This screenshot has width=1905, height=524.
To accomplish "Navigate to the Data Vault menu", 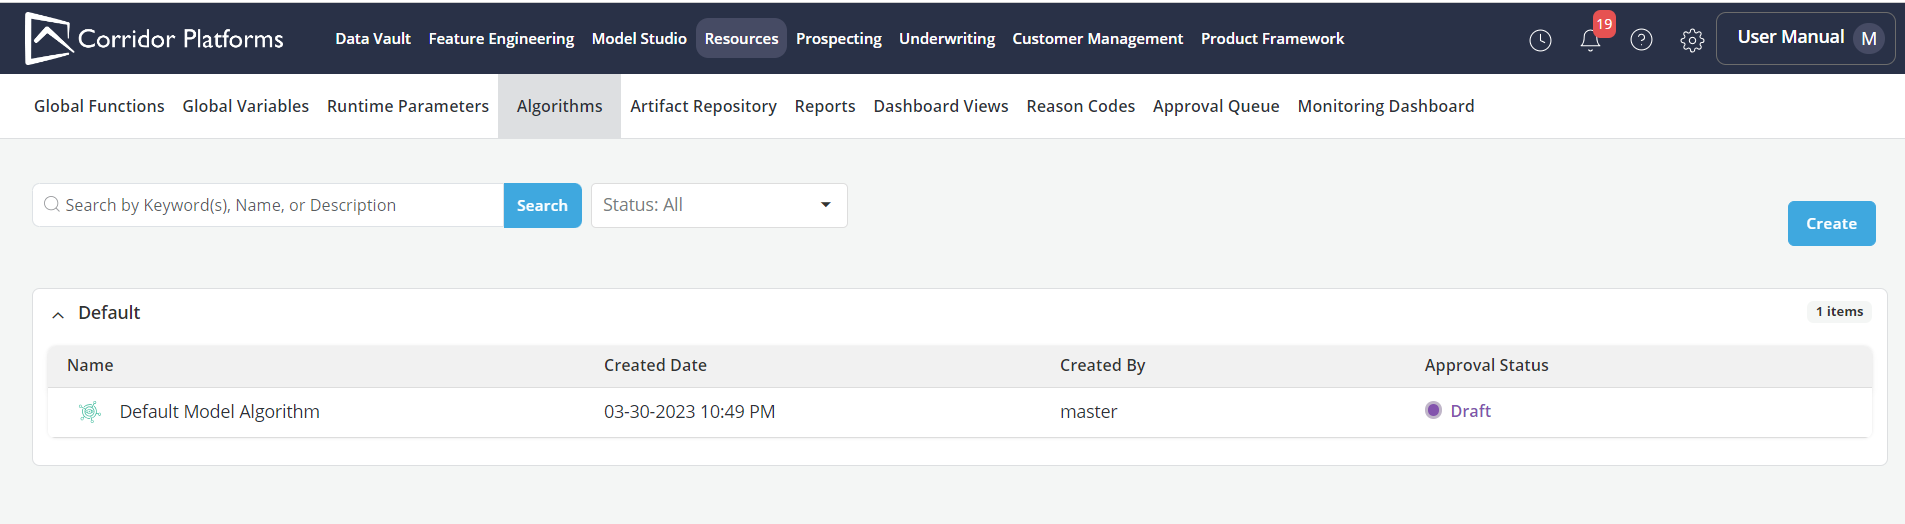I will coord(372,38).
